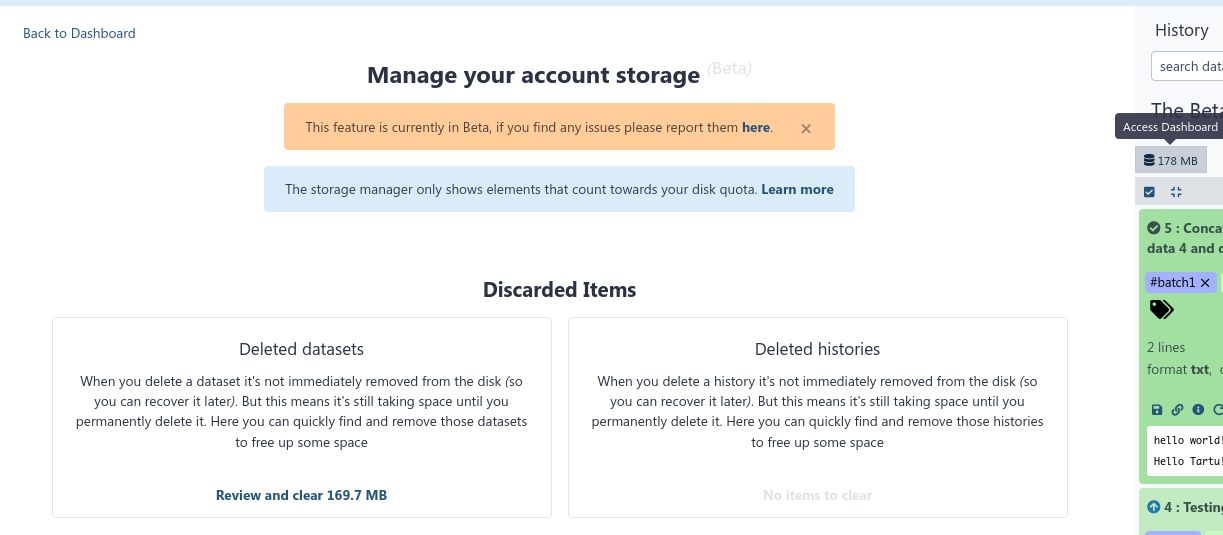This screenshot has width=1223, height=535.
Task: Collapse the dataset 5 Concatenate entry
Action: click(x=1195, y=228)
